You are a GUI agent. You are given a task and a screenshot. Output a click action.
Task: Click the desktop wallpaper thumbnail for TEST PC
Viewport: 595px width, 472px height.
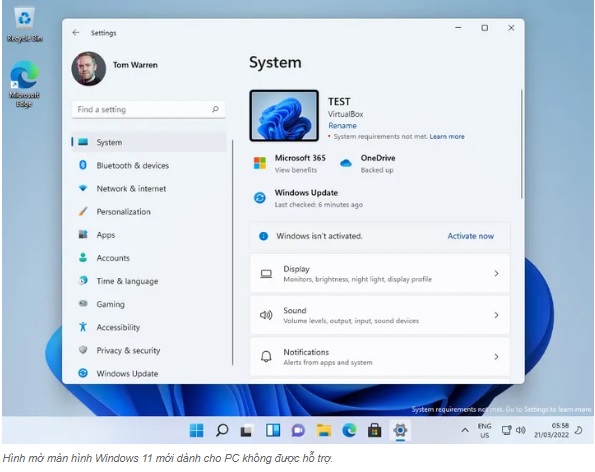pos(284,116)
